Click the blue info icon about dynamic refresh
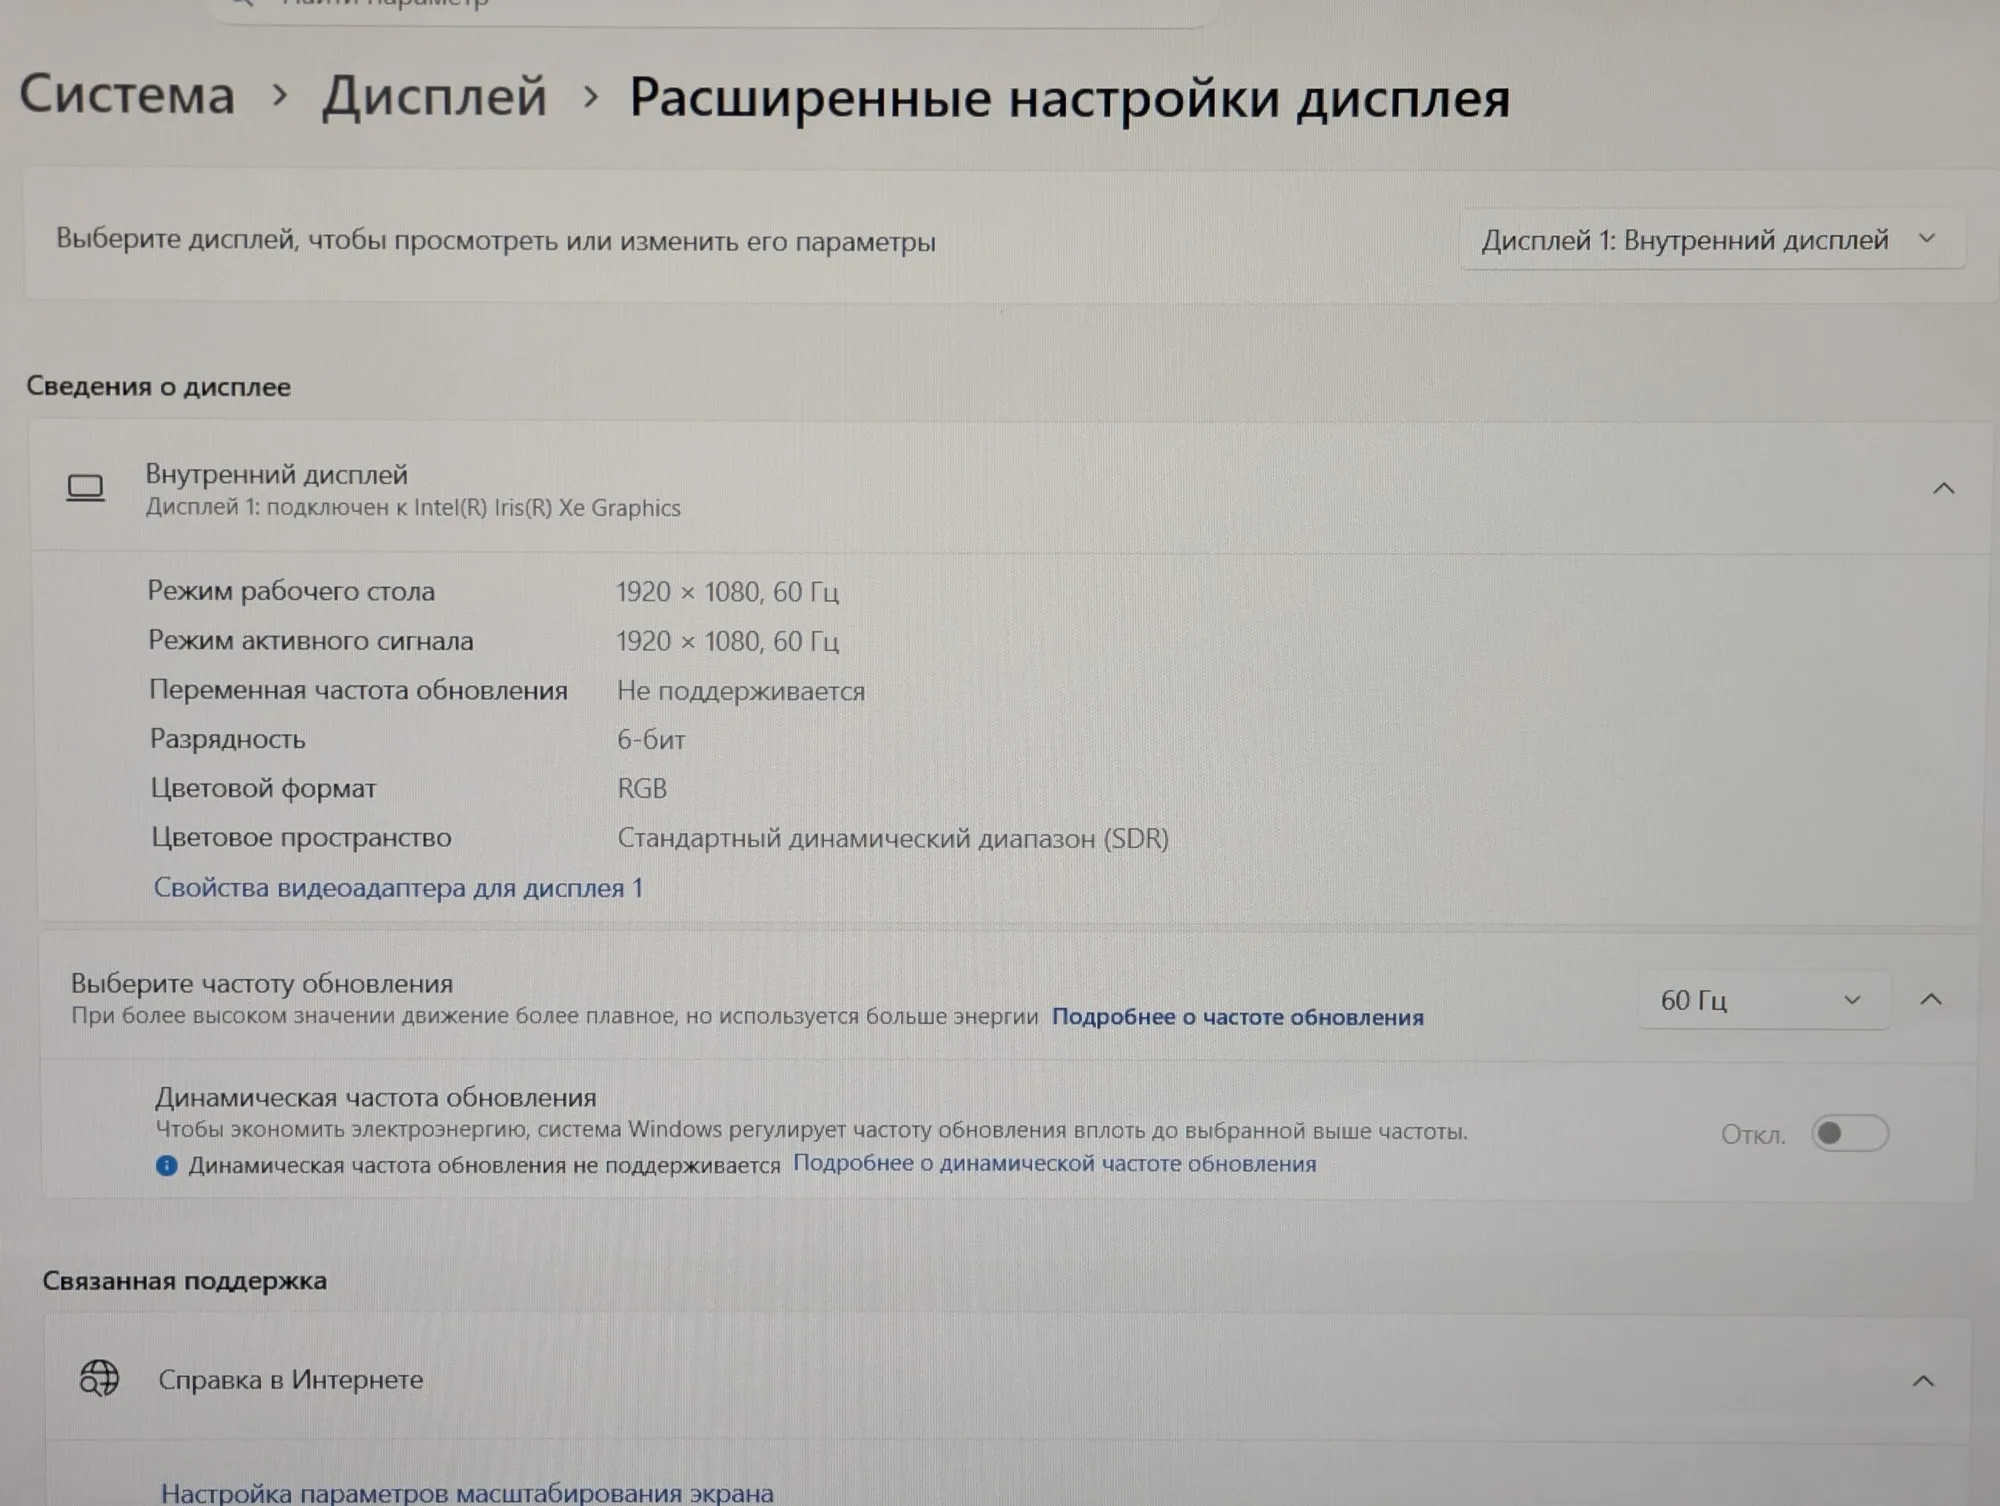Screen dimensions: 2000x1506 [167, 1165]
